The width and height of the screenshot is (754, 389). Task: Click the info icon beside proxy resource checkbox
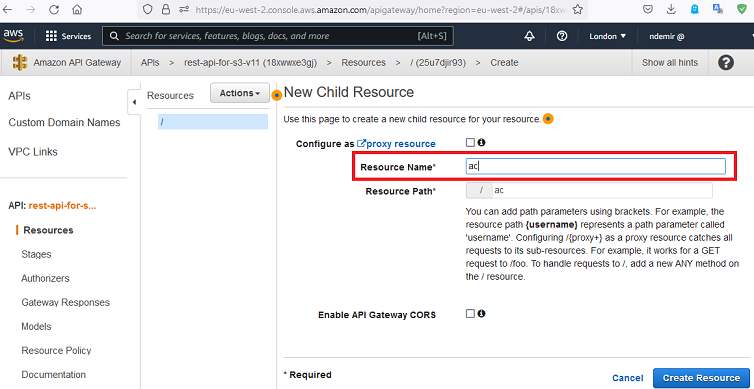pos(481,142)
